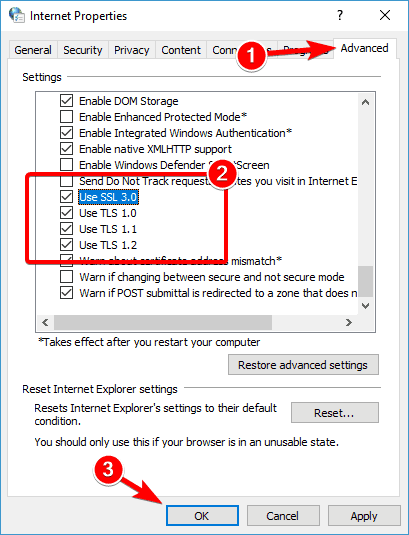Enable Enhanced Protected Mode checkbox
409x535 pixels.
point(66,117)
